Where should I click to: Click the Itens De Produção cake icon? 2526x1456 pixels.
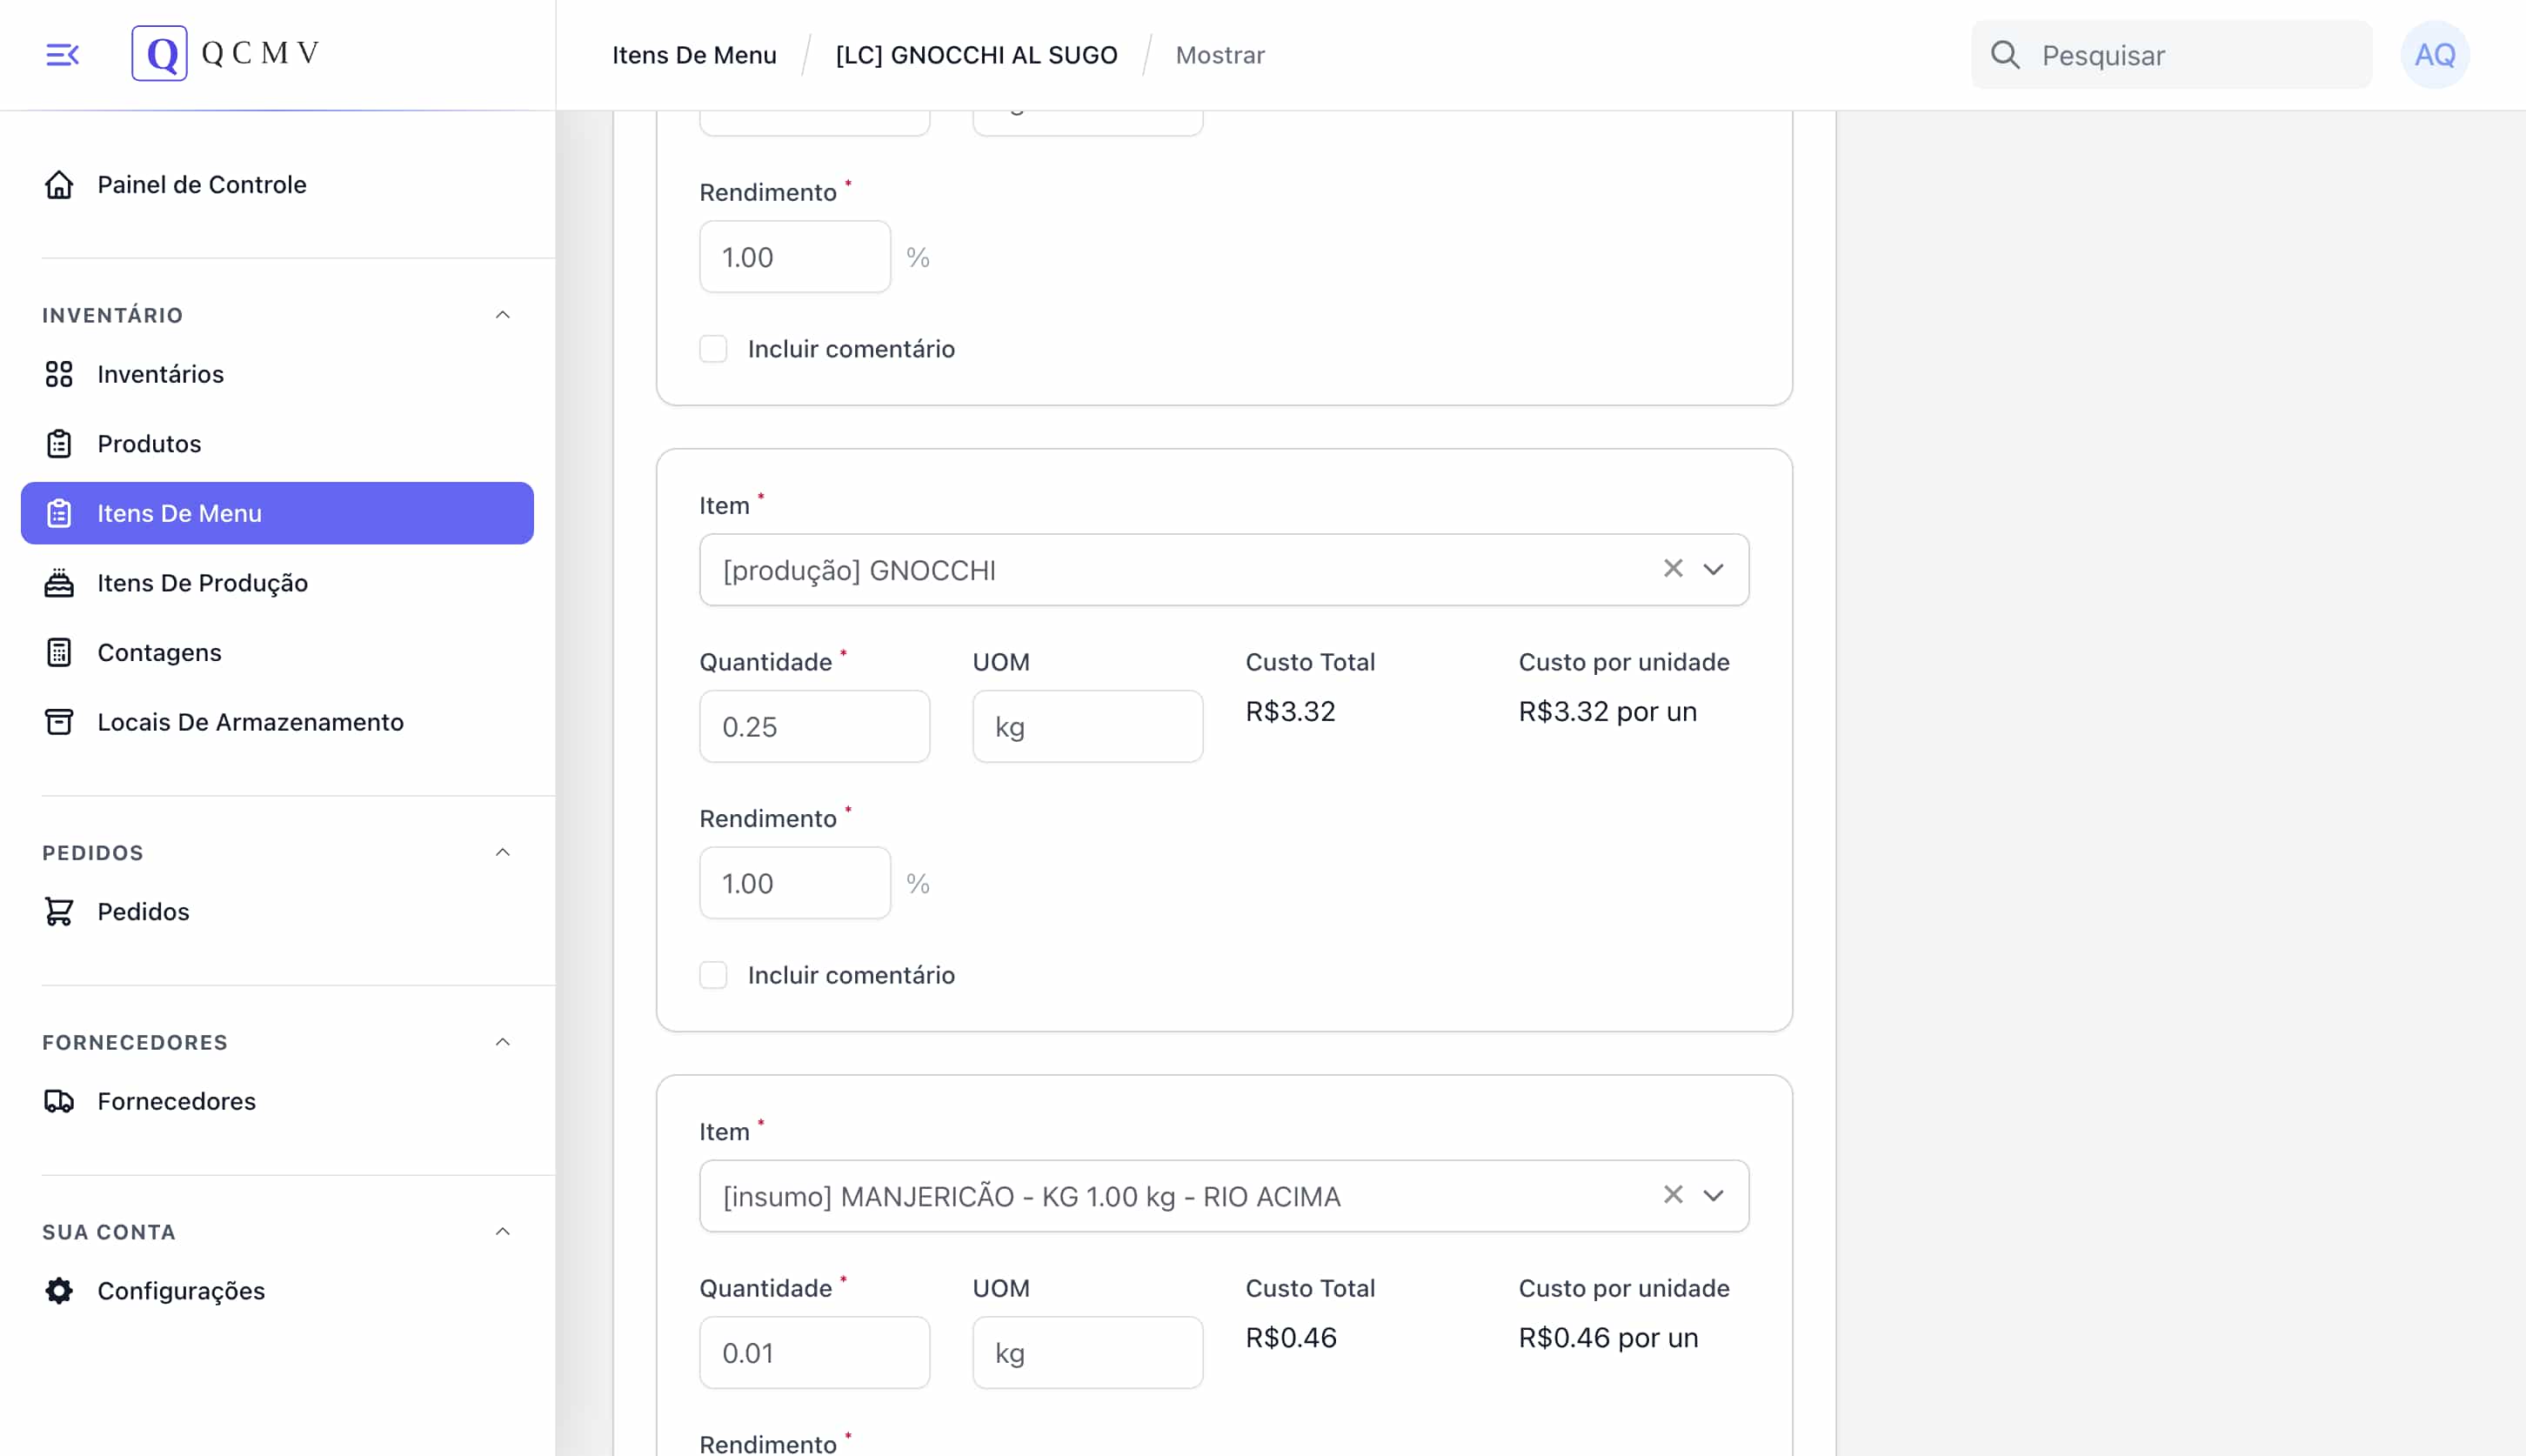coord(59,583)
